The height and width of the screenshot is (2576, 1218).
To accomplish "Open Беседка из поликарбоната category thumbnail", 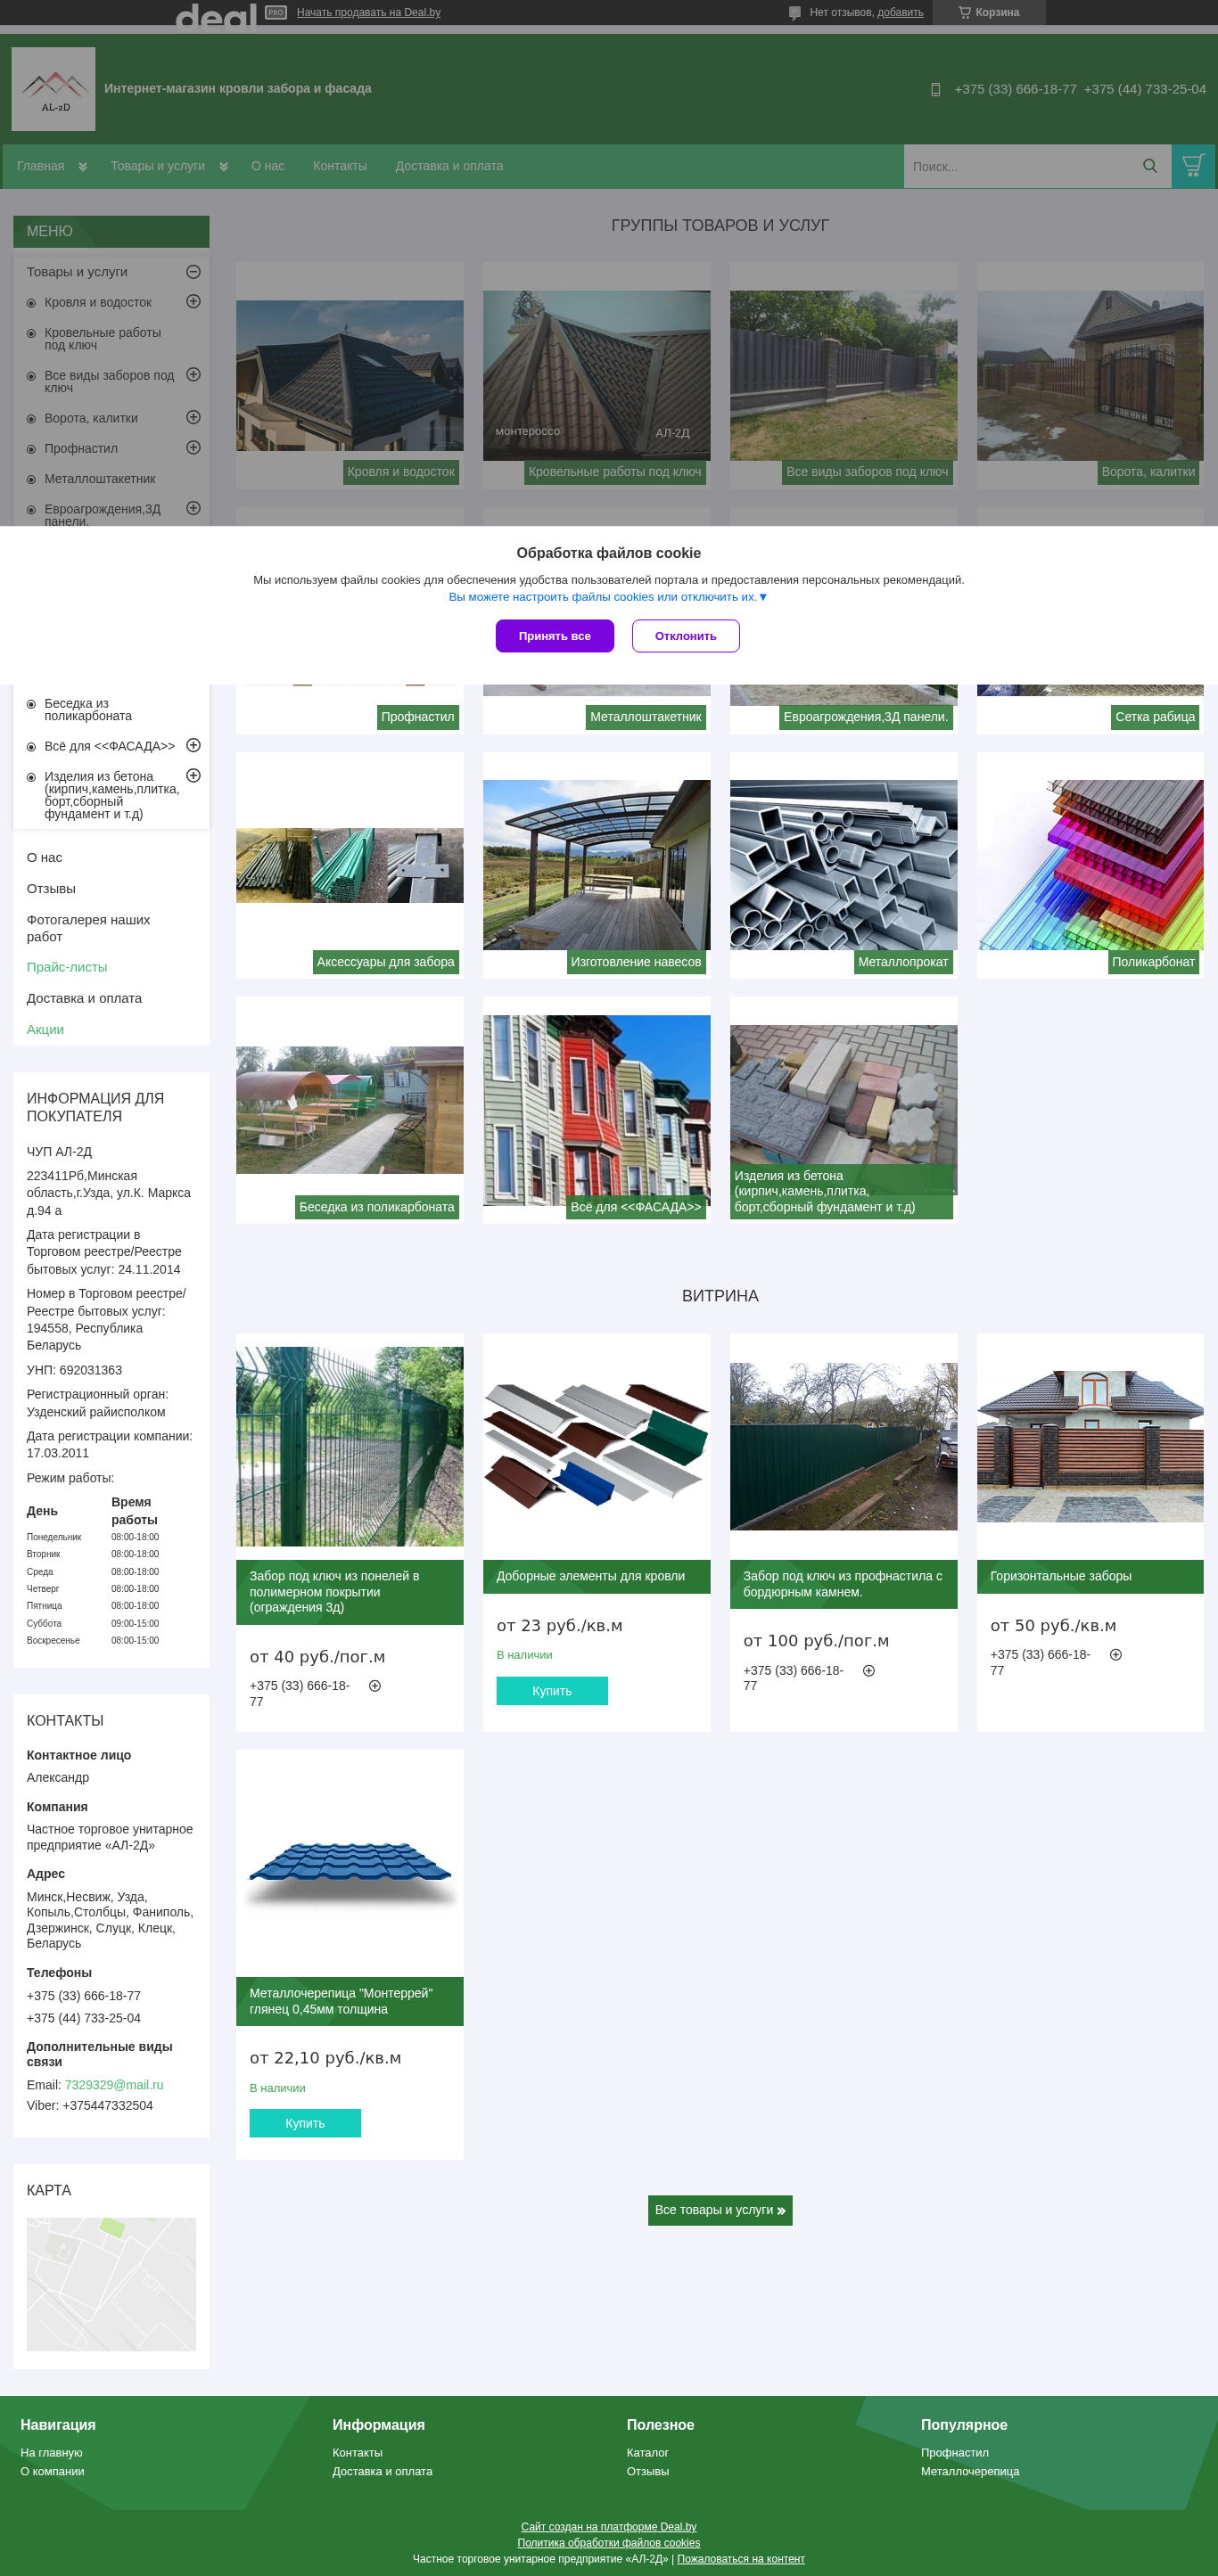I will pos(350,1110).
